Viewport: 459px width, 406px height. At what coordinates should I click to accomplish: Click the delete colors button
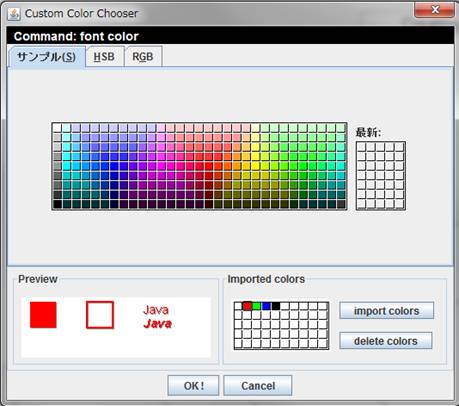tap(386, 341)
